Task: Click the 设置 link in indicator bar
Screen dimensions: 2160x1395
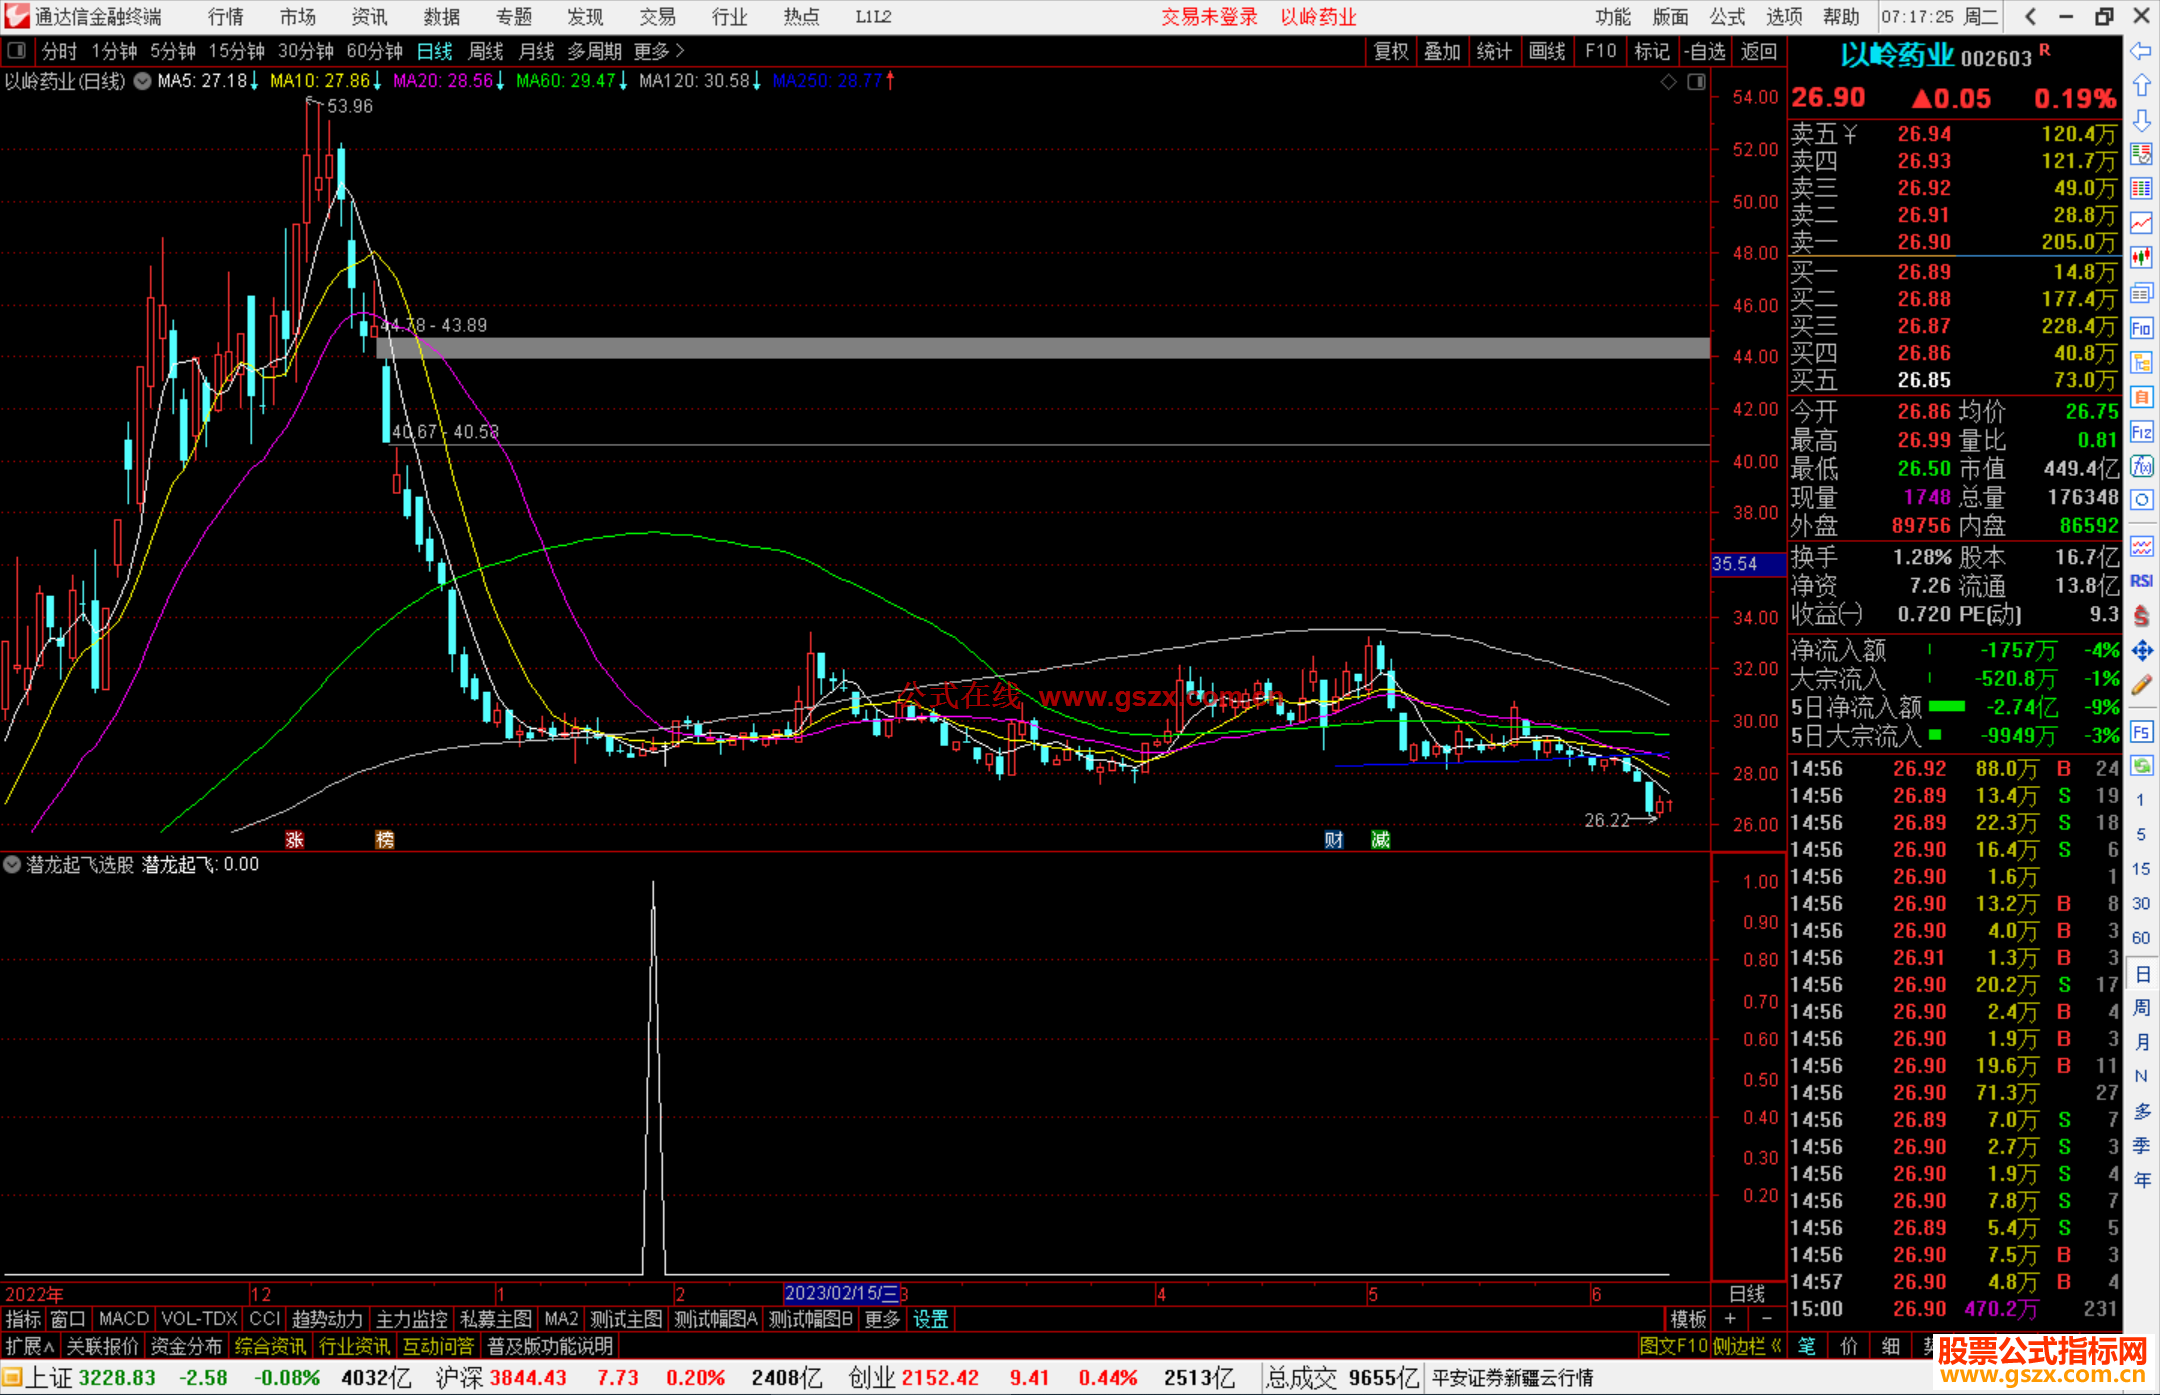Action: [930, 1319]
